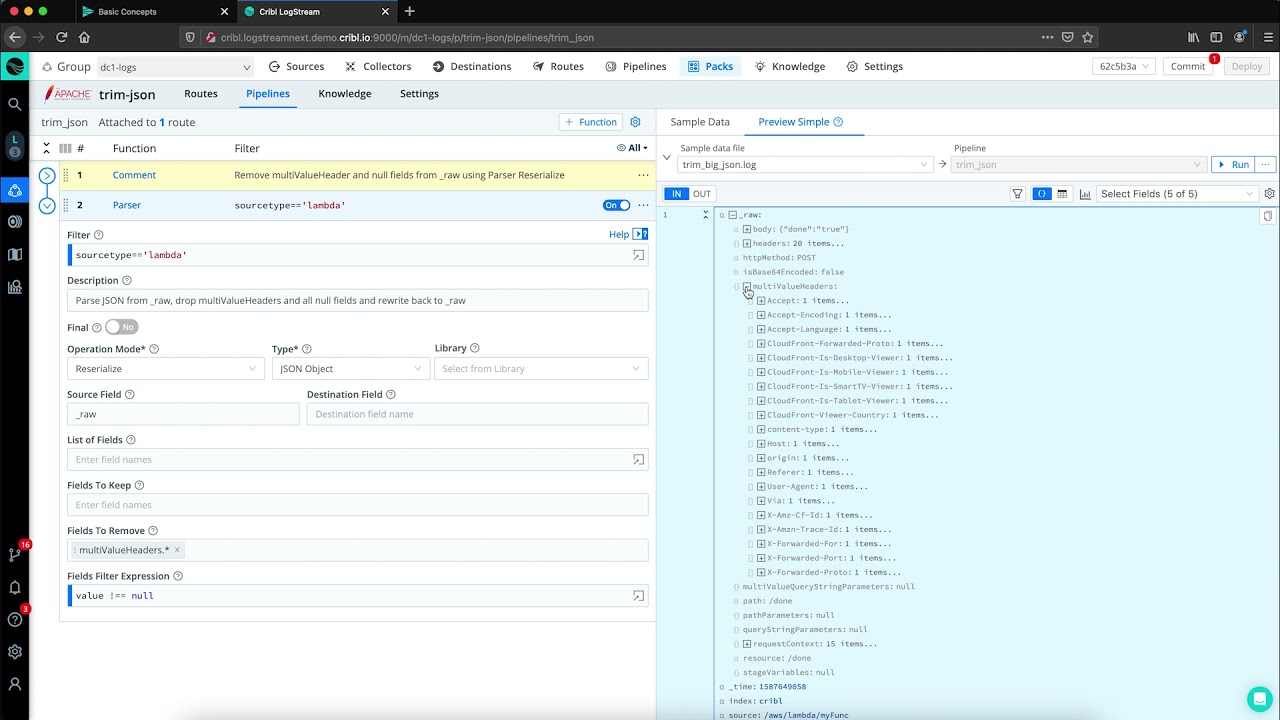Click the Source Field input

click(x=183, y=414)
